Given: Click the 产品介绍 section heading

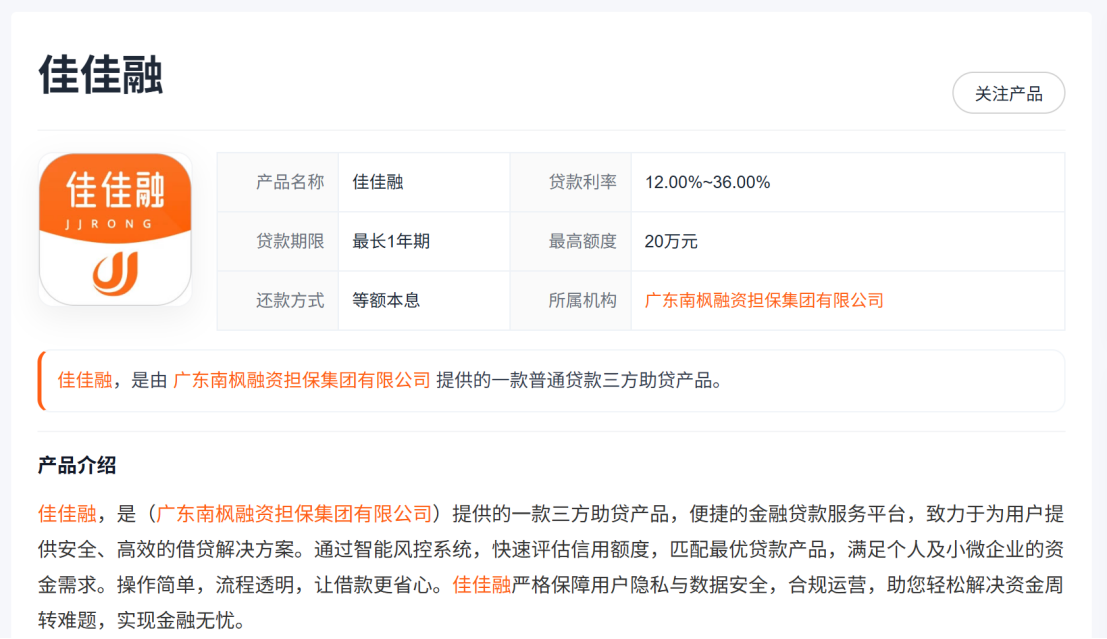Looking at the screenshot, I should (77, 466).
